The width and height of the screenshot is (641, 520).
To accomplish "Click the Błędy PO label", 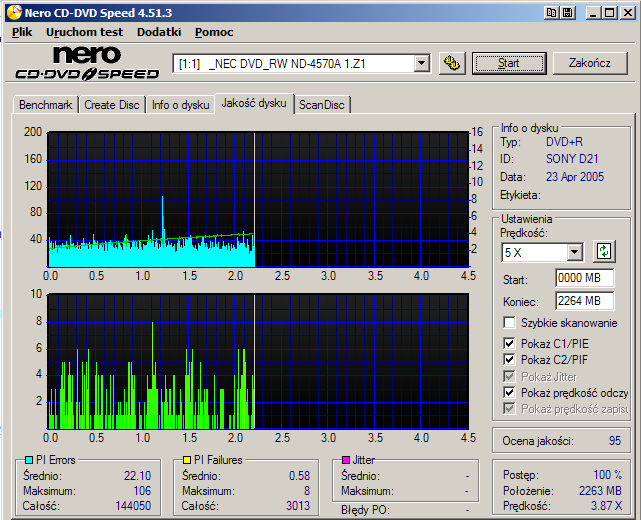I will tap(365, 510).
